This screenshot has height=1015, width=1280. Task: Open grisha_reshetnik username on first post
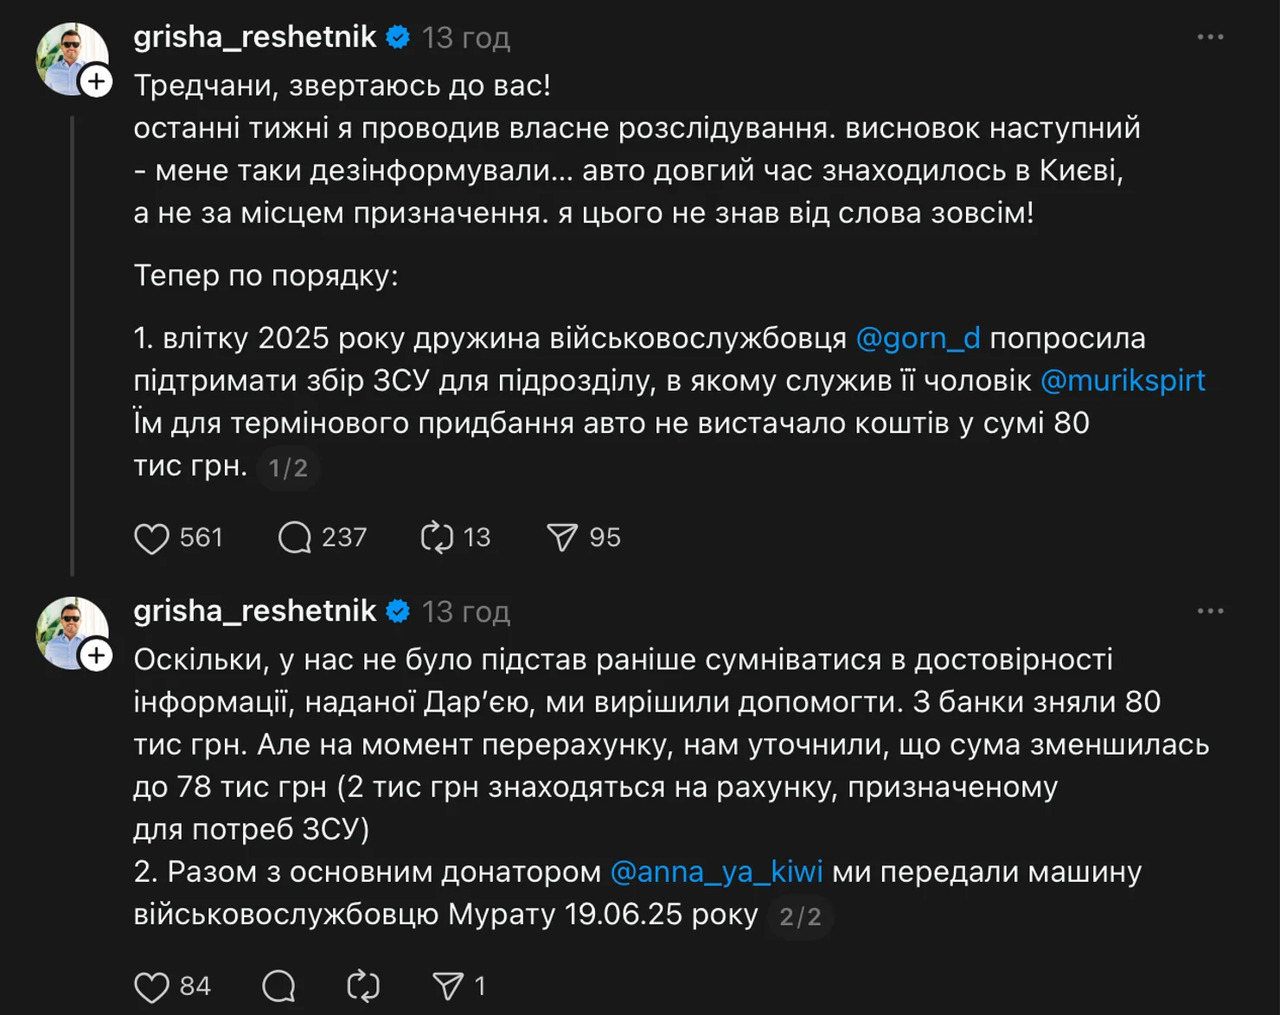click(255, 37)
